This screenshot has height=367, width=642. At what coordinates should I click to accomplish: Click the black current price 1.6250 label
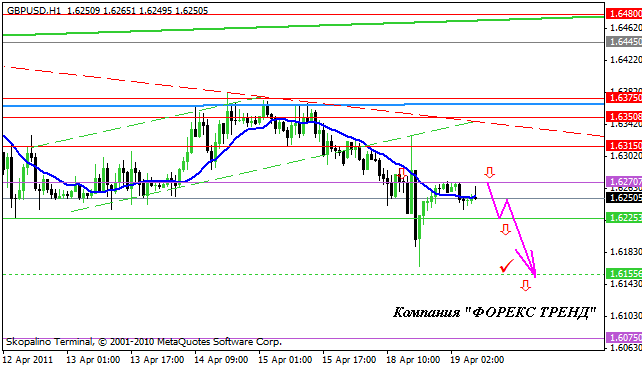click(624, 198)
